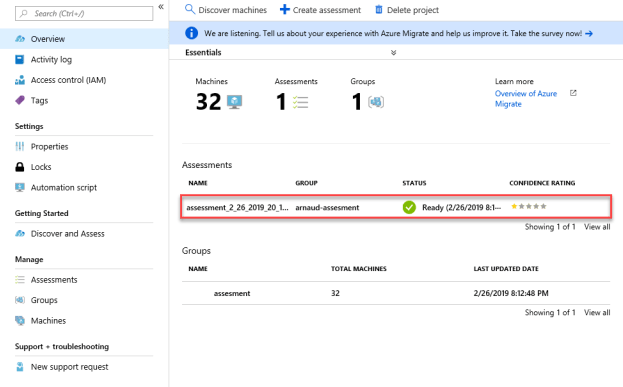Open the assesment group row name

pyautogui.click(x=232, y=294)
